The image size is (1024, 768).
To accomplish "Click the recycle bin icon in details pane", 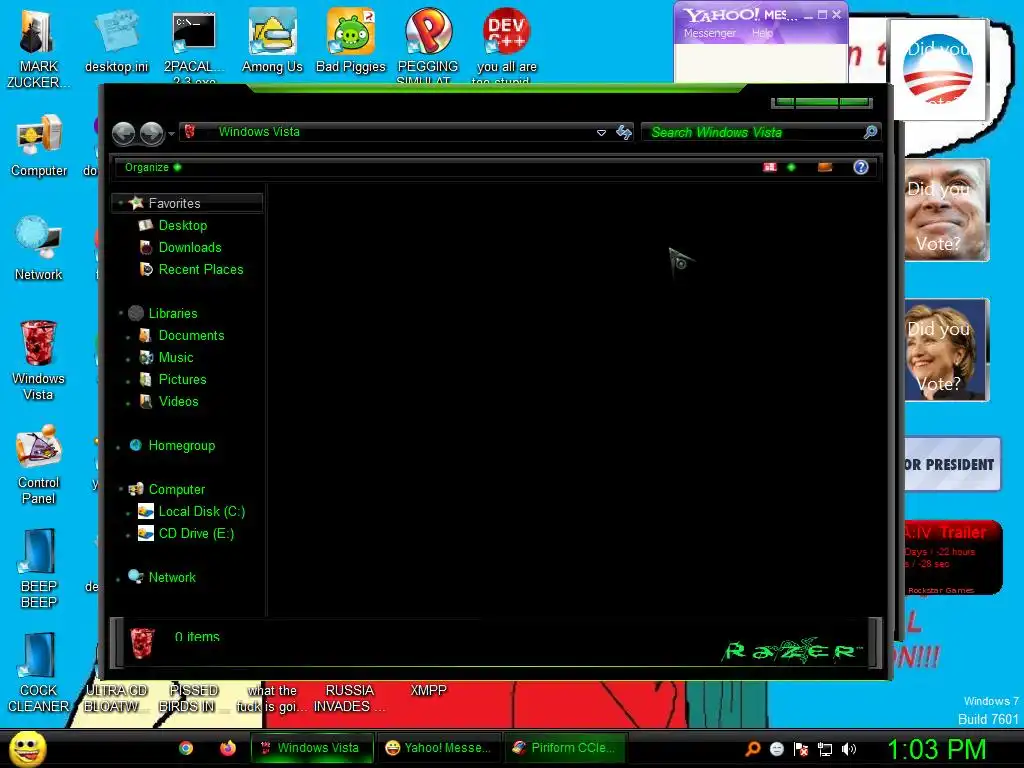I will coord(142,643).
